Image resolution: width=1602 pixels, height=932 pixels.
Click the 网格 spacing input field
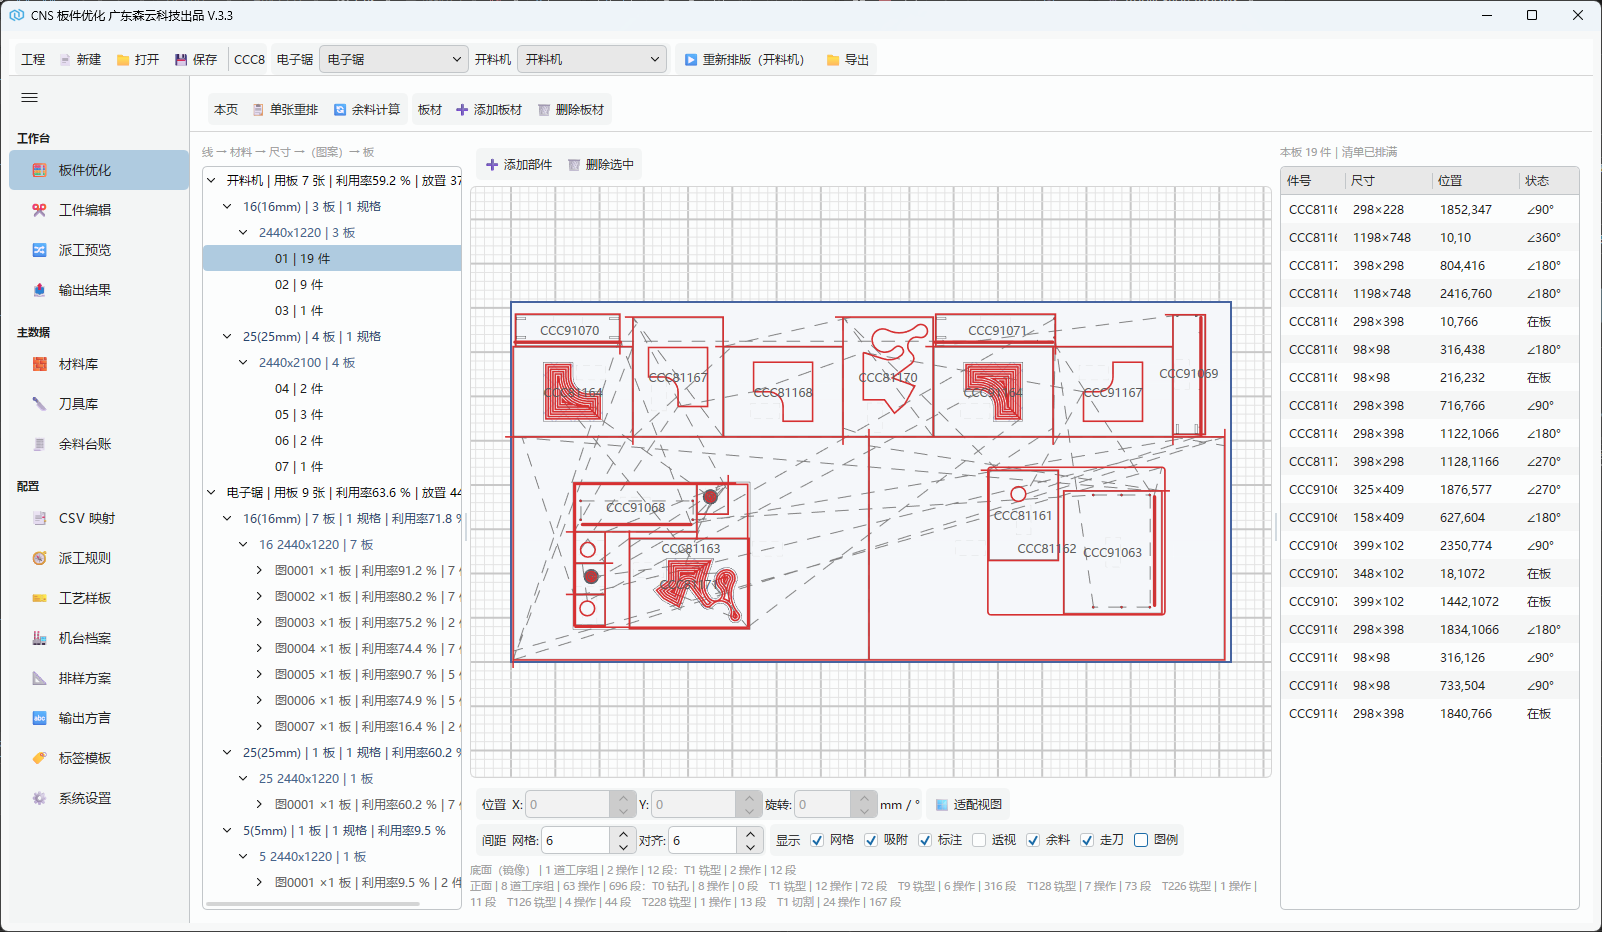[576, 840]
